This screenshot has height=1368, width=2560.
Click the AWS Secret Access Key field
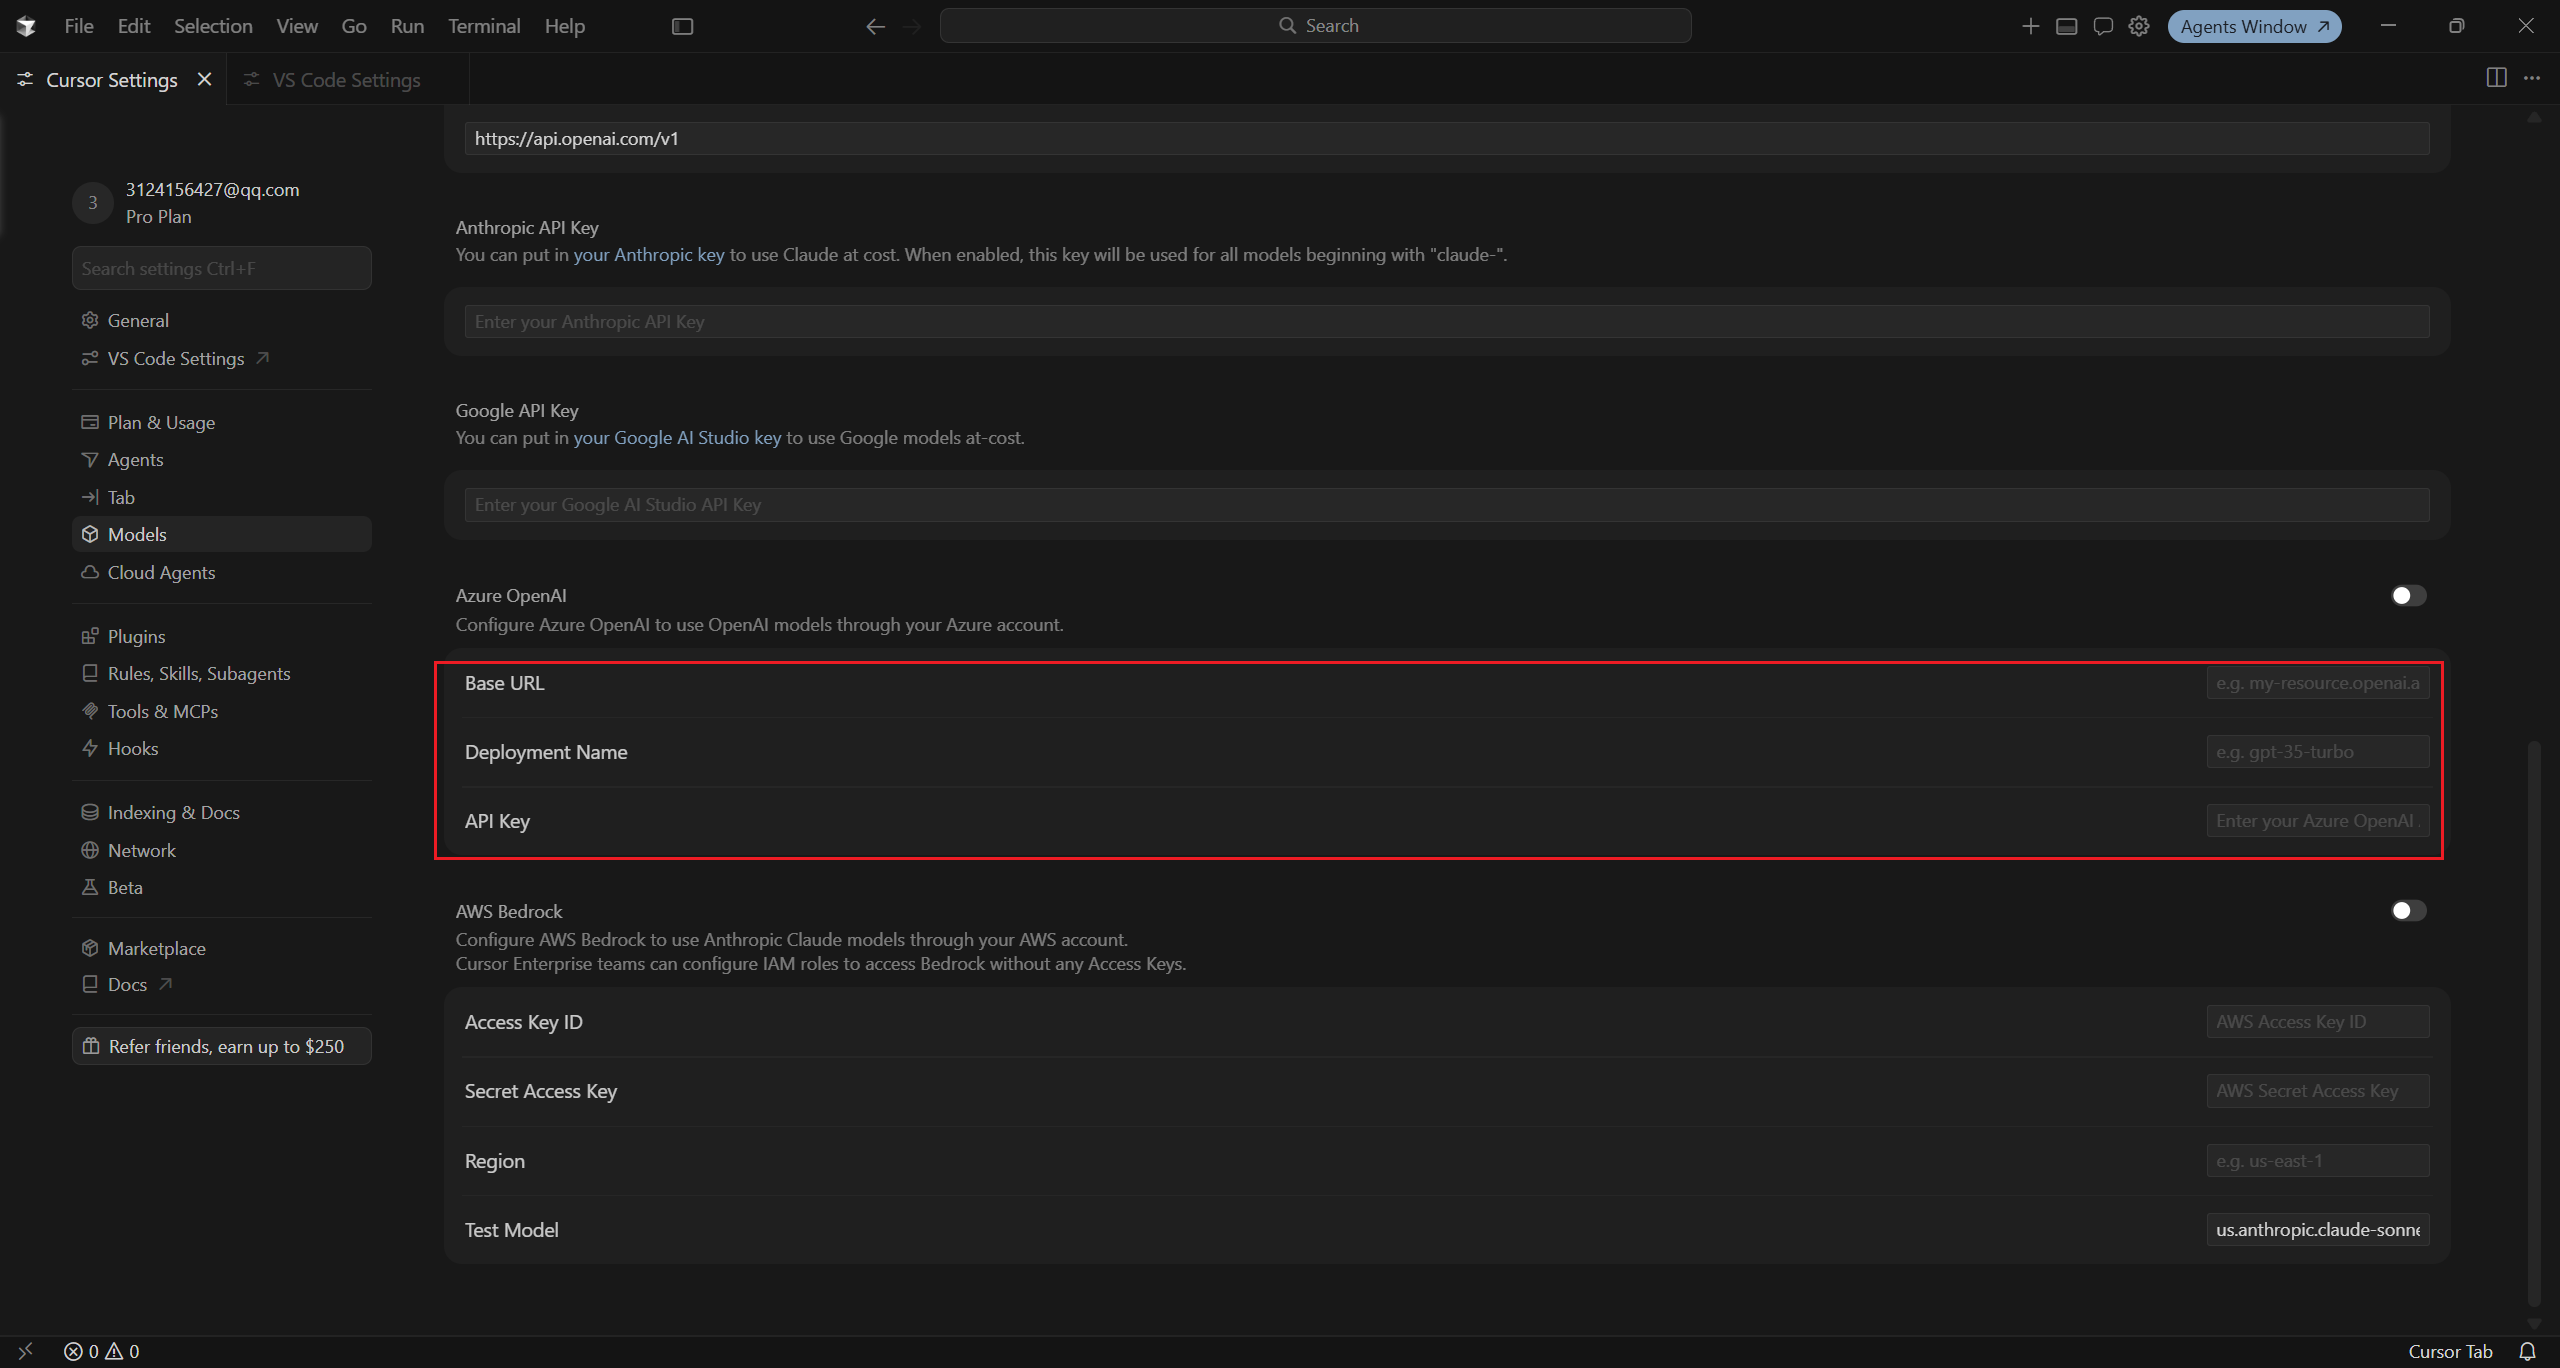coord(2317,1091)
